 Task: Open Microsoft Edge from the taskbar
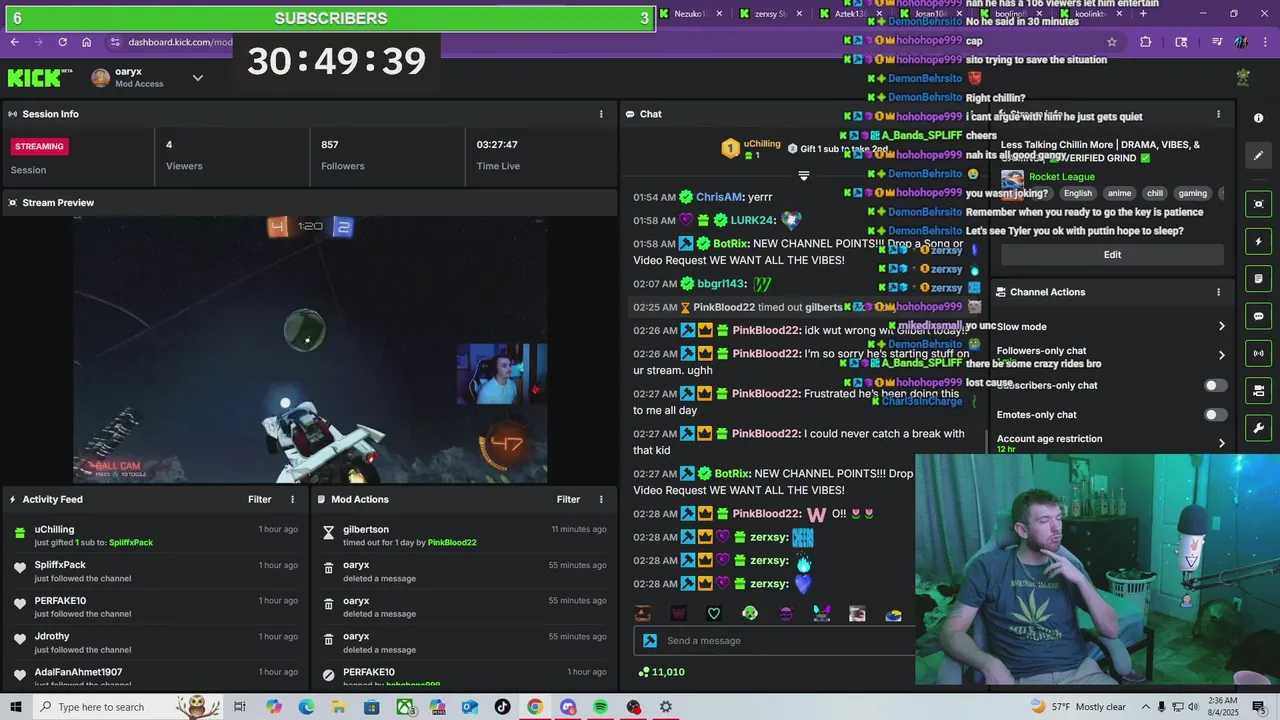[306, 707]
